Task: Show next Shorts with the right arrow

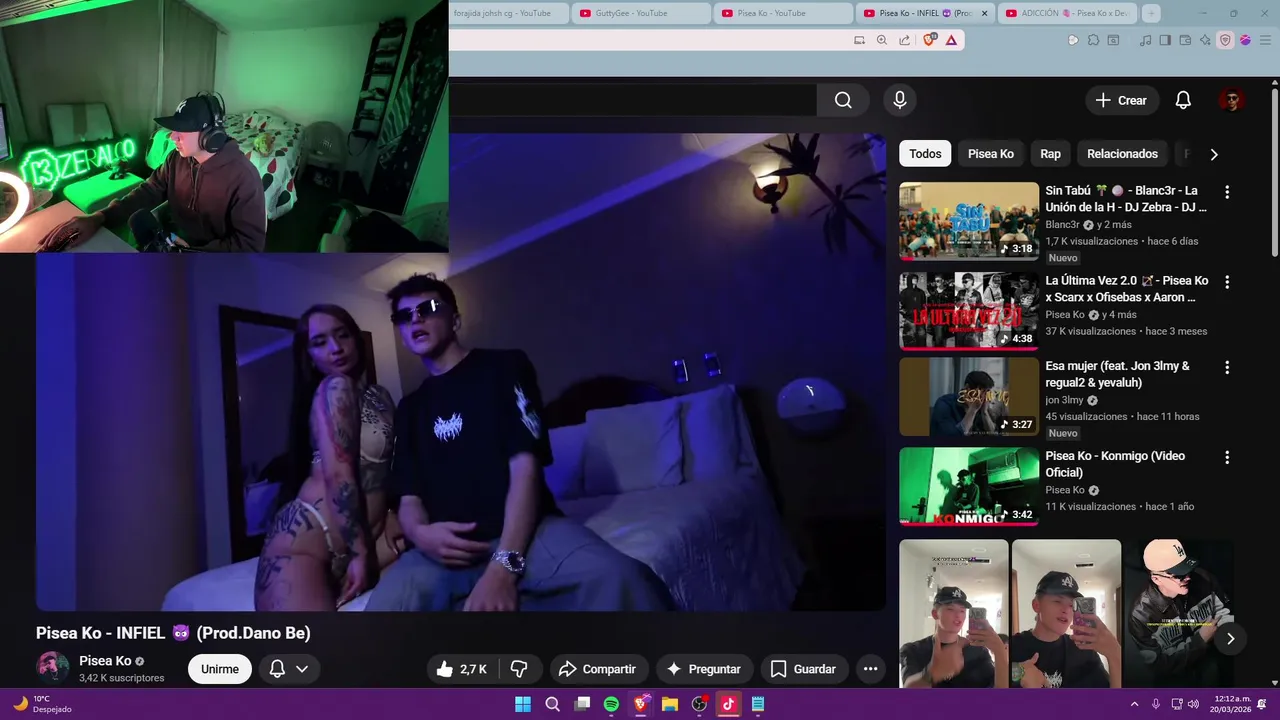Action: coord(1230,639)
